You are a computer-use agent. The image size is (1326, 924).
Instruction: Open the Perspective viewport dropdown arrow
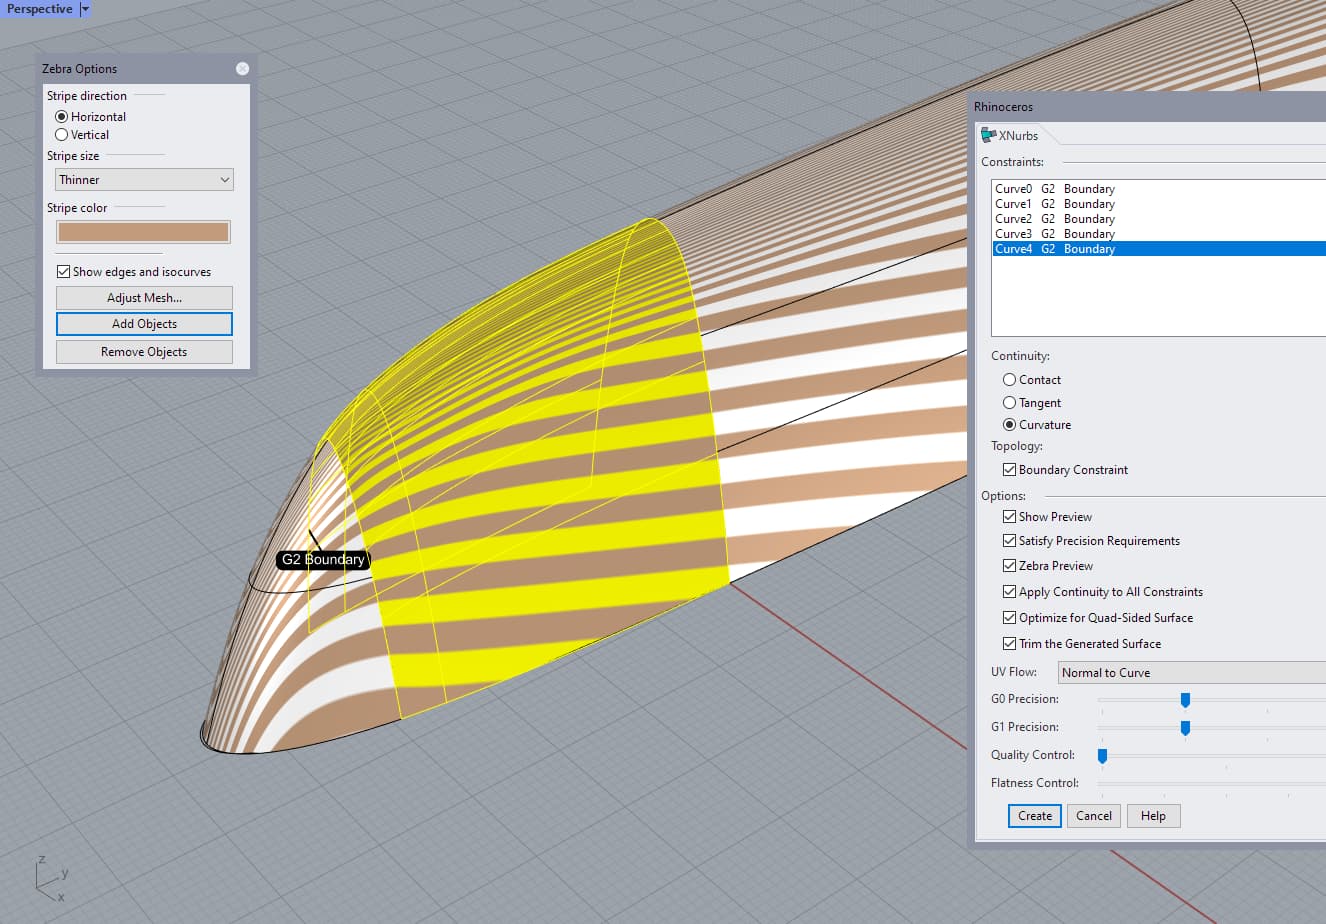point(85,9)
